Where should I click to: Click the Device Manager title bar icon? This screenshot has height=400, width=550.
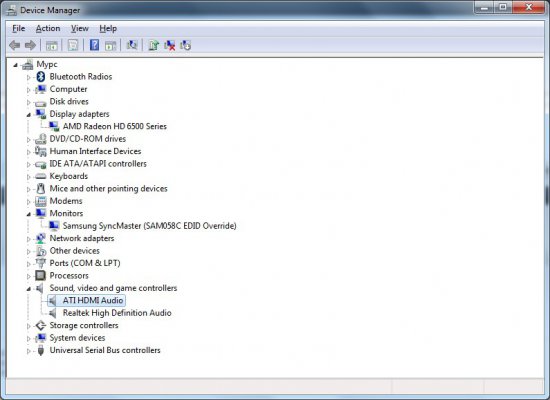[11, 10]
